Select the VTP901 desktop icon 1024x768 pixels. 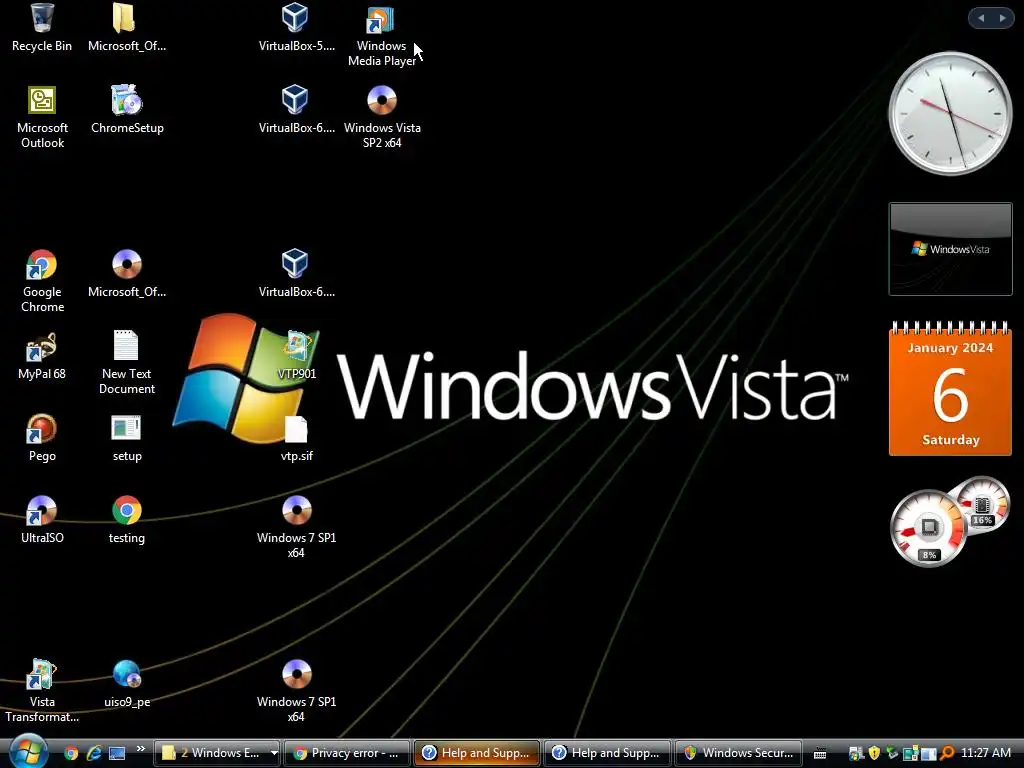[x=296, y=356]
